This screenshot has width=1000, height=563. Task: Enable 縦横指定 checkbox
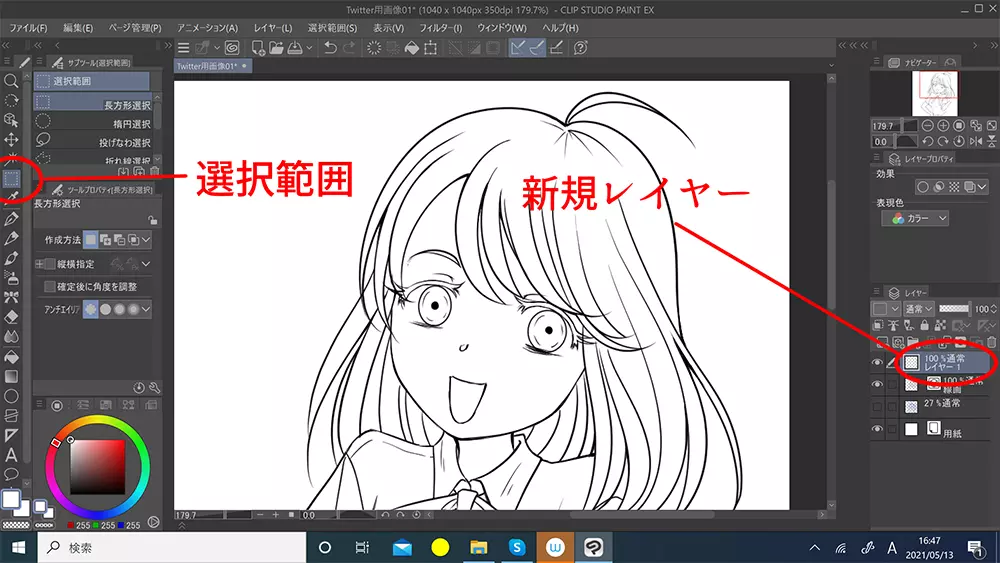(x=50, y=263)
